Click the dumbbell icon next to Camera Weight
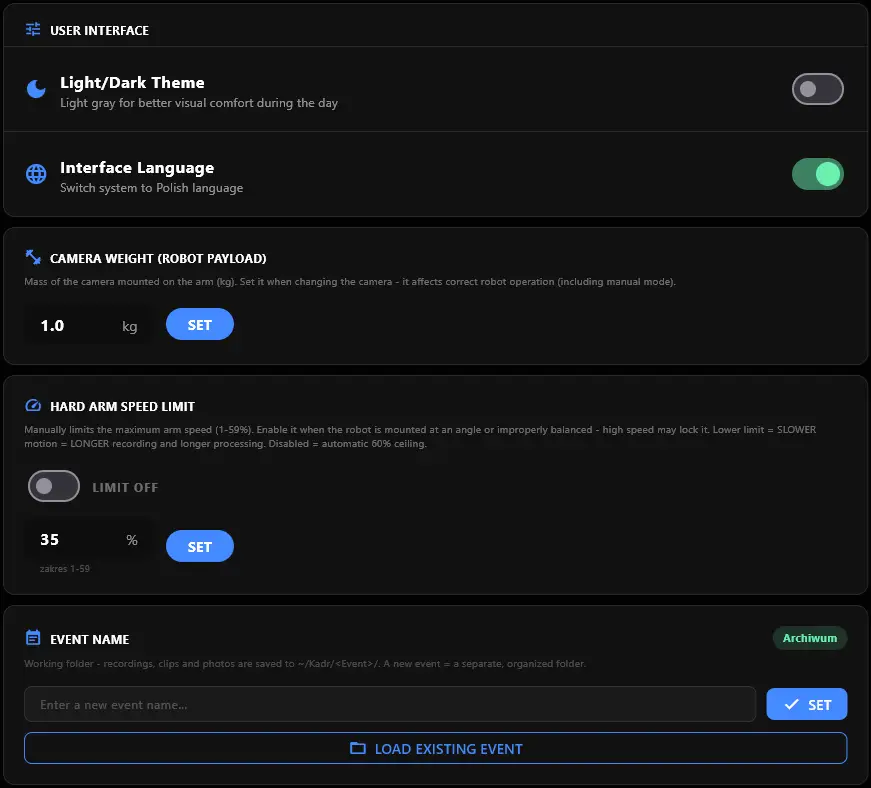 (x=33, y=257)
